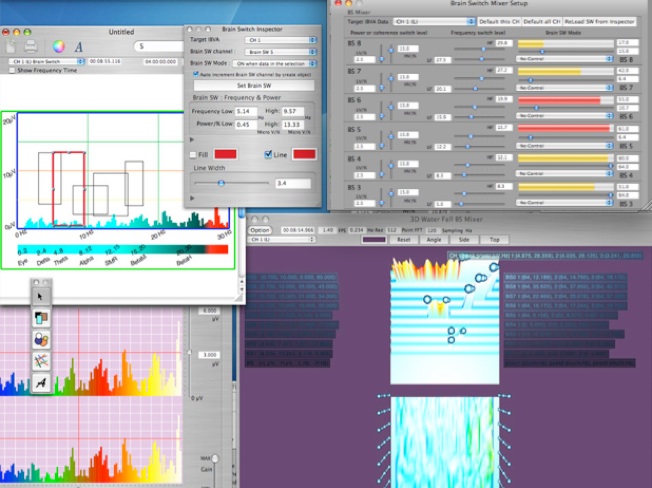The image size is (652, 488).
Task: Click the new document icon
Action: click(9, 46)
